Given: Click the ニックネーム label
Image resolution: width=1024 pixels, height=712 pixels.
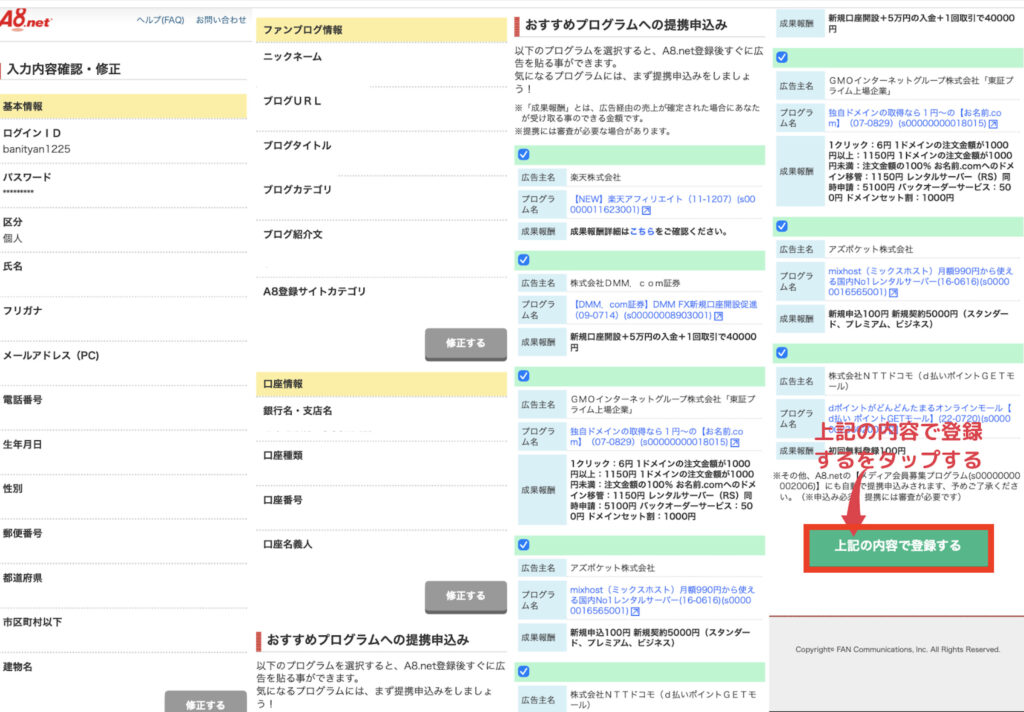Looking at the screenshot, I should click(x=293, y=57).
